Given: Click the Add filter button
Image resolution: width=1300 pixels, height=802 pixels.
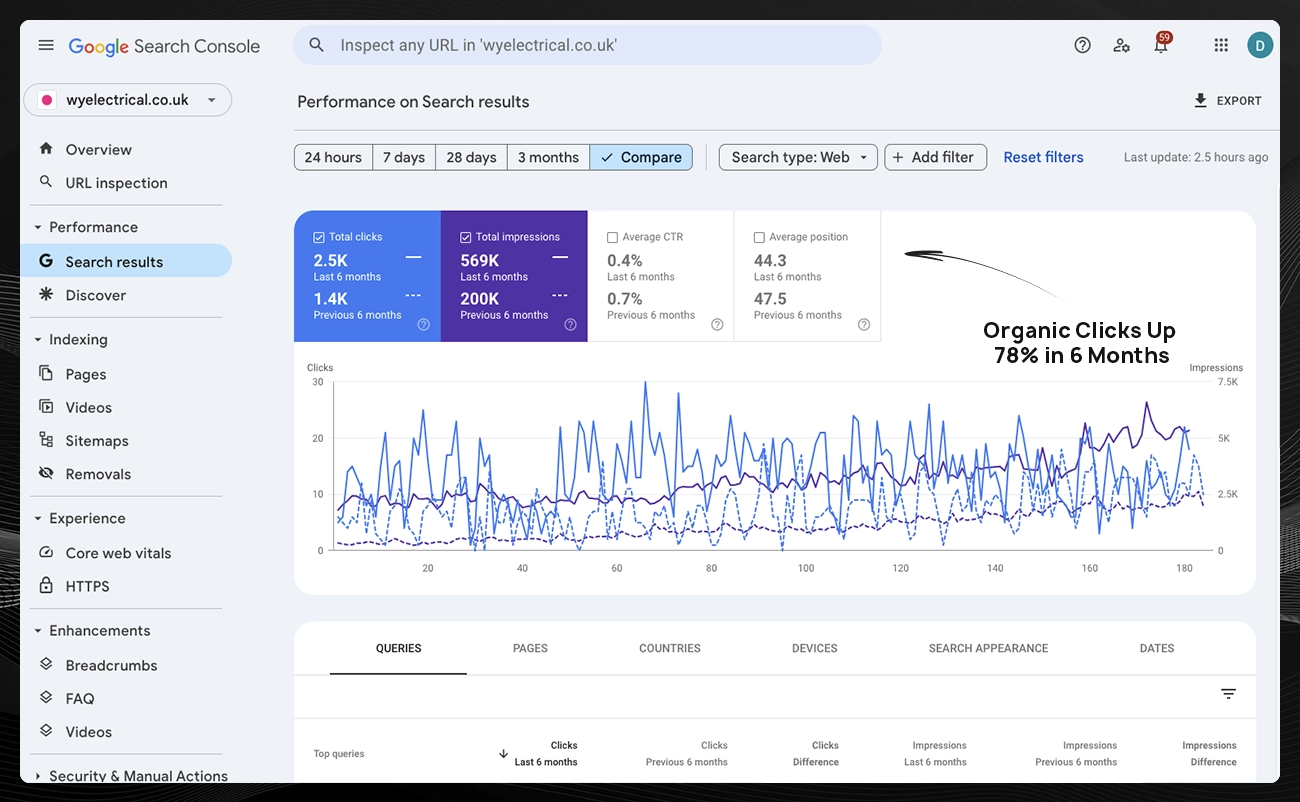Looking at the screenshot, I should (x=935, y=157).
